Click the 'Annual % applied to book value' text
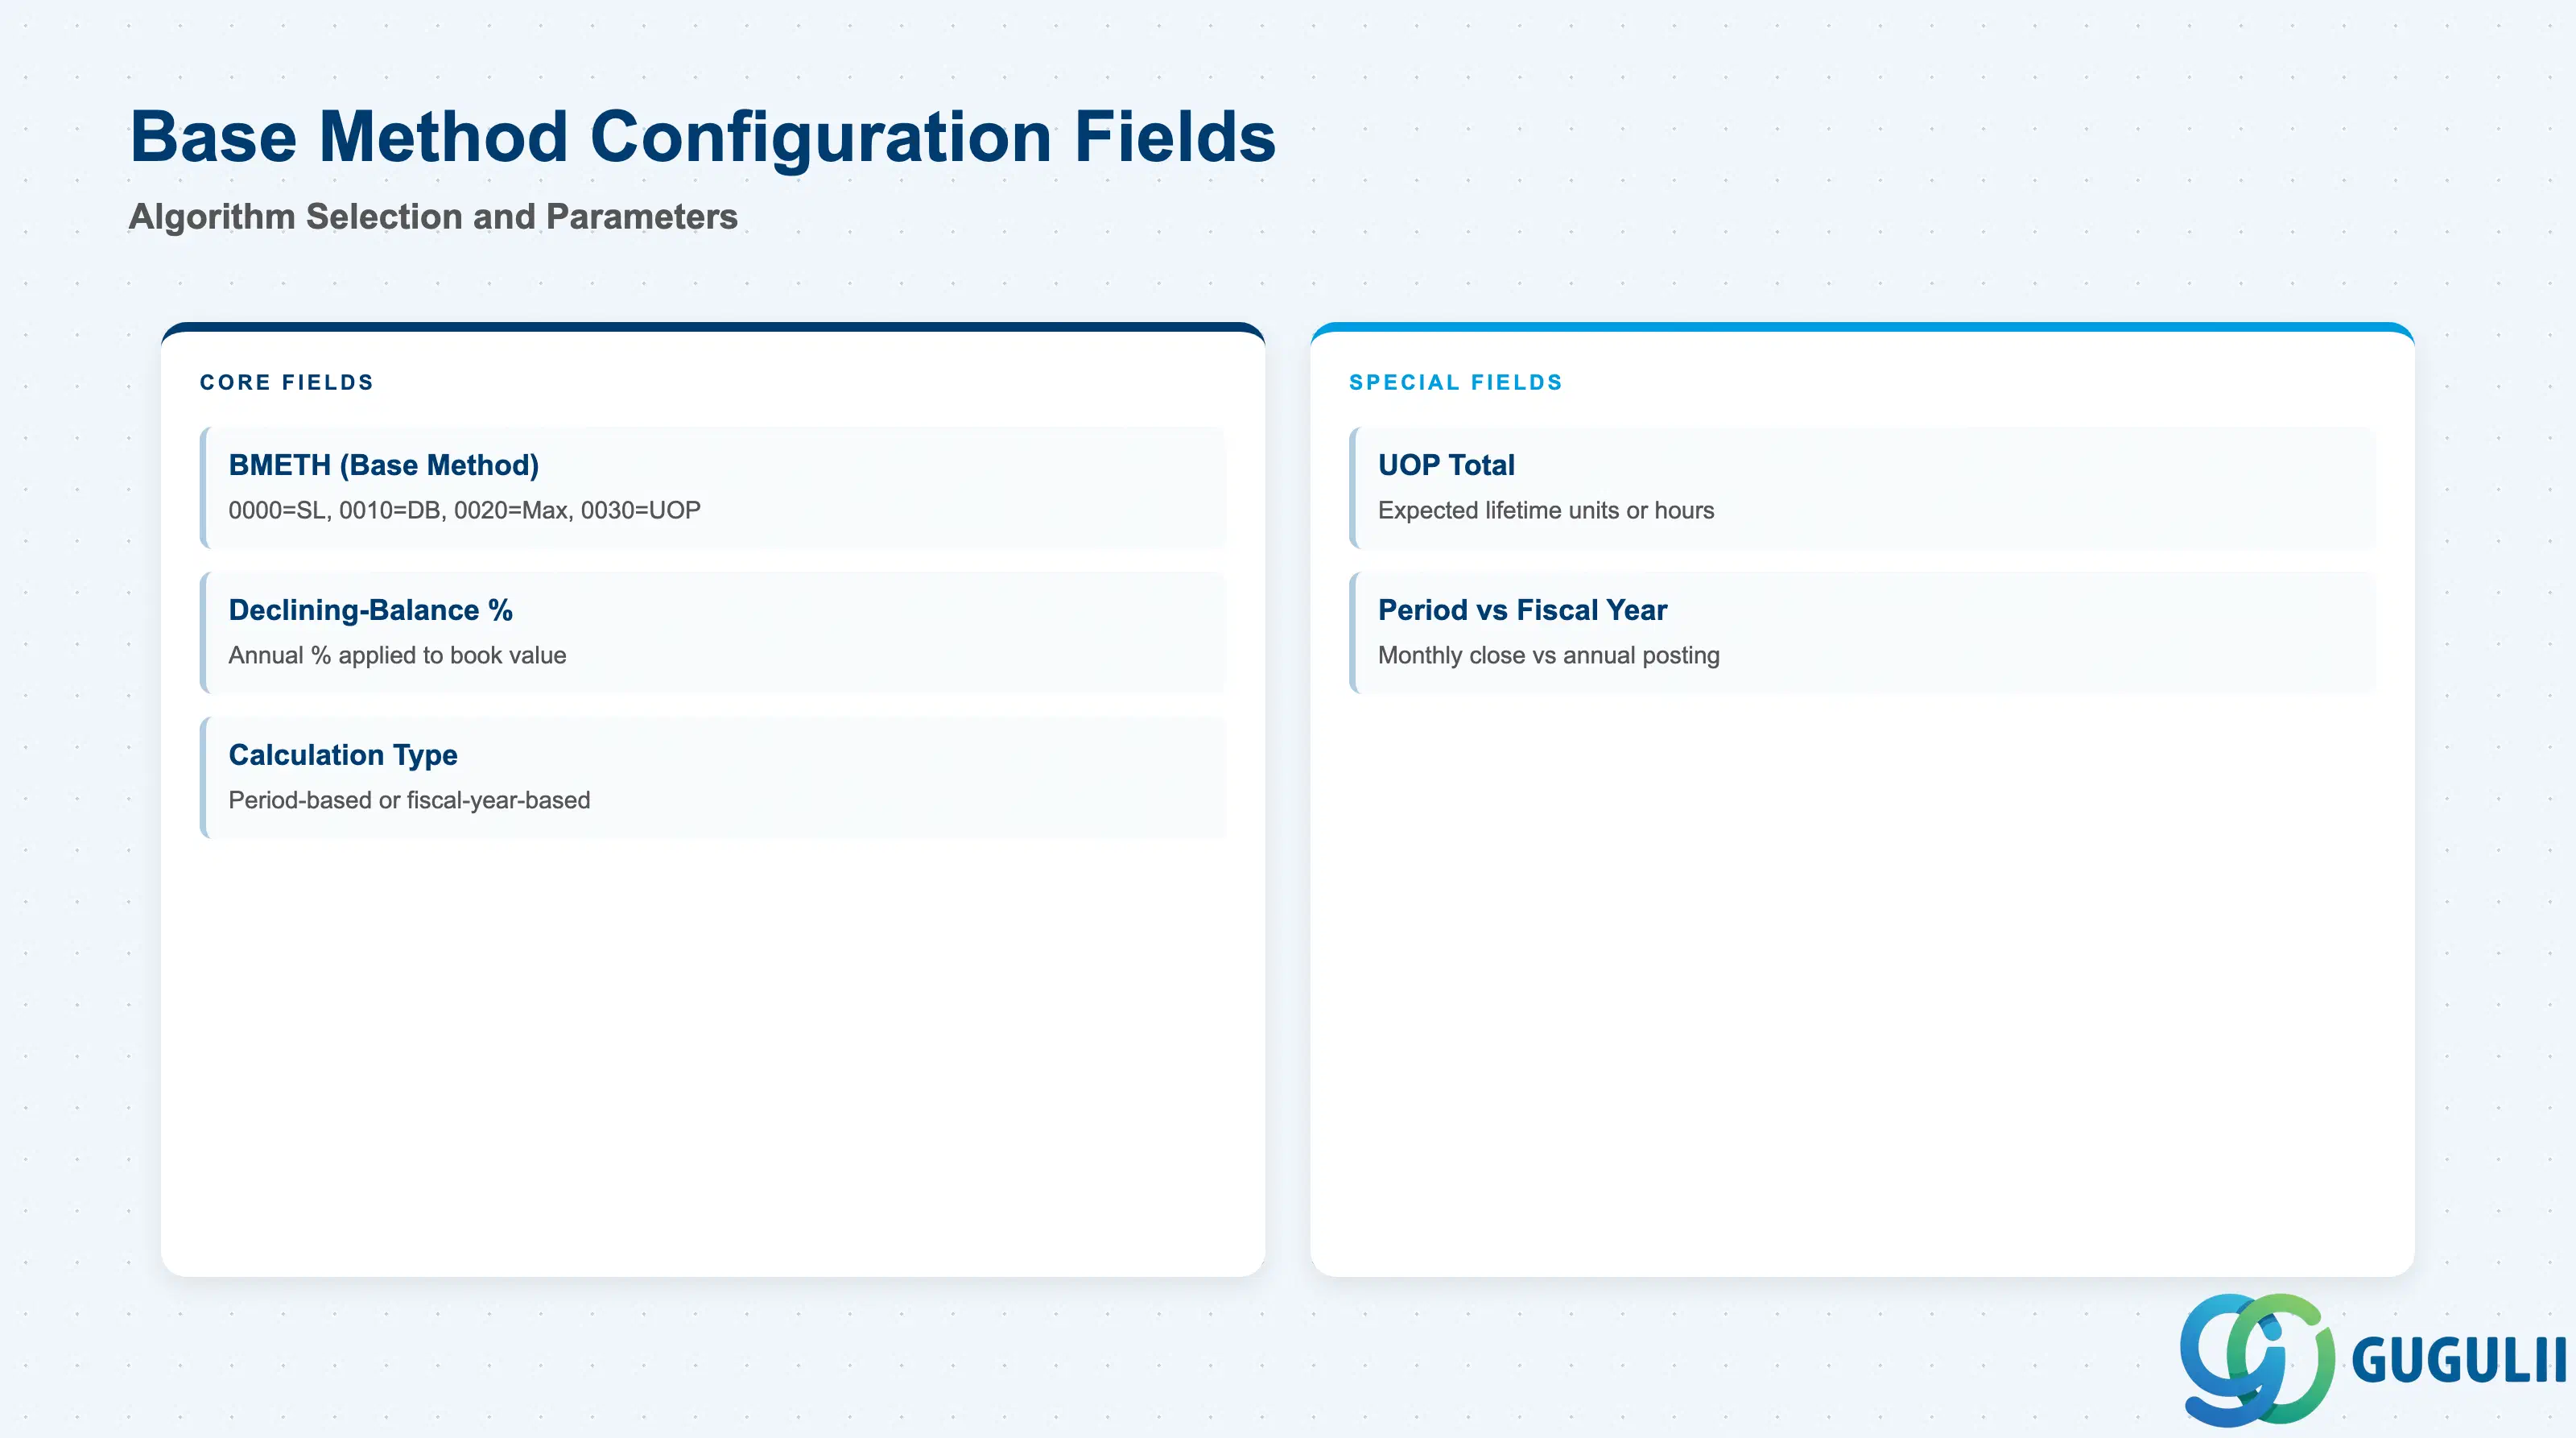Image resolution: width=2576 pixels, height=1438 pixels. point(397,655)
